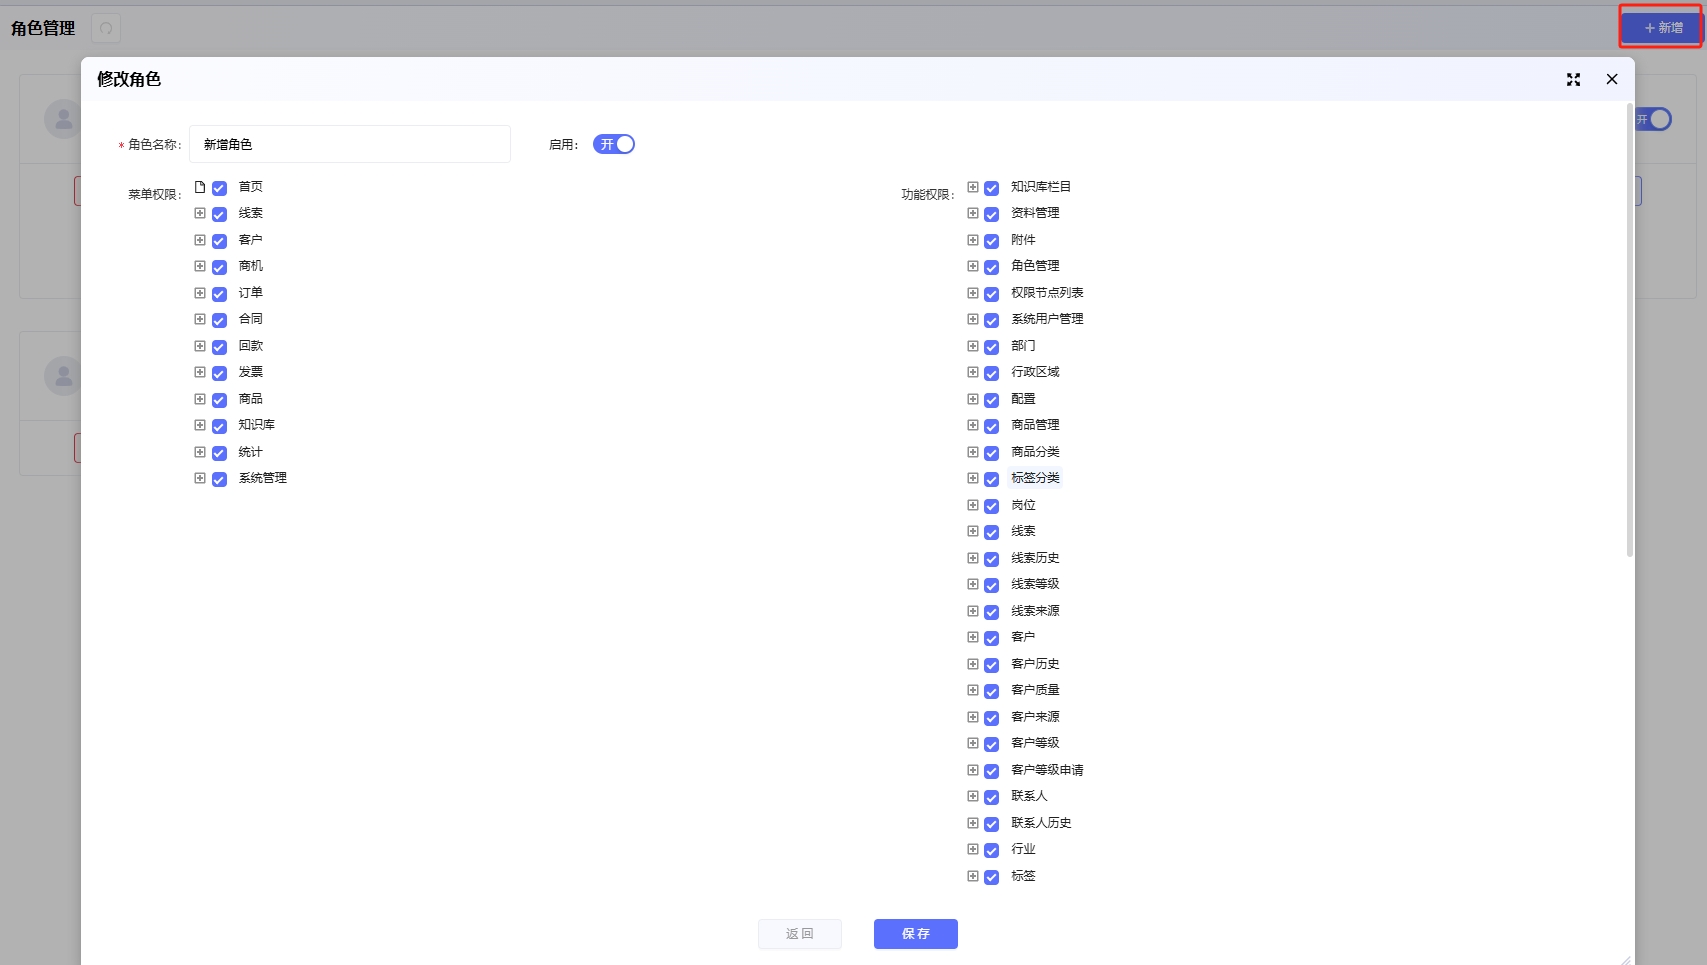Expand the 商品管理 function tree node
Viewport: 1707px width, 965px height.
point(973,425)
